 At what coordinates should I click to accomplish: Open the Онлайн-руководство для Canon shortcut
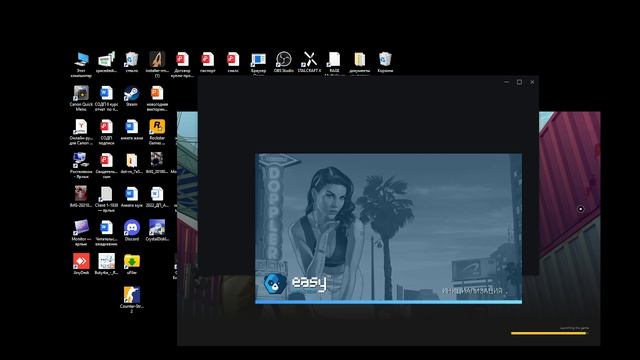[81, 132]
